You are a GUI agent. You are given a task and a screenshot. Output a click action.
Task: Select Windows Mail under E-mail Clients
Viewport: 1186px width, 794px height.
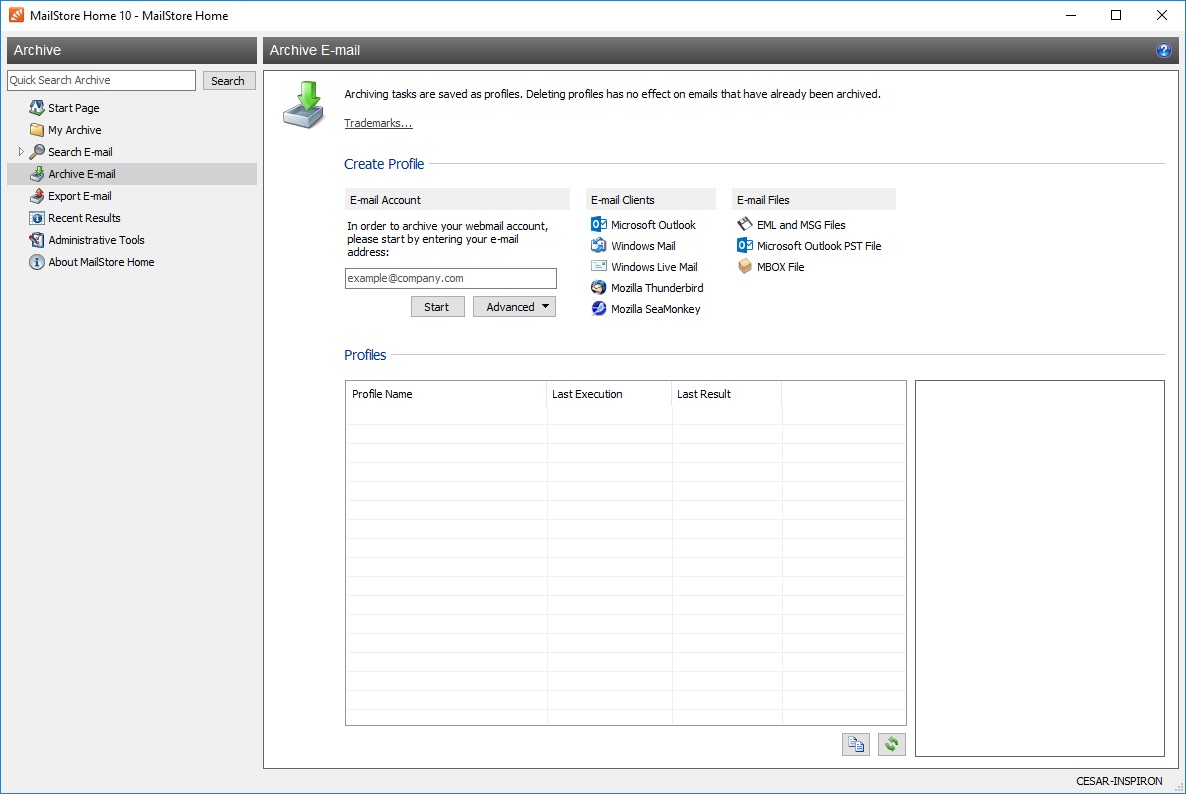click(644, 245)
